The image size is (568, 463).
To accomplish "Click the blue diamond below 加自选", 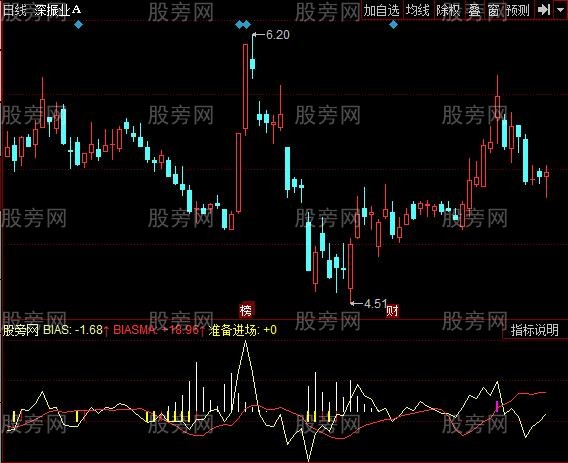I will tap(393, 25).
